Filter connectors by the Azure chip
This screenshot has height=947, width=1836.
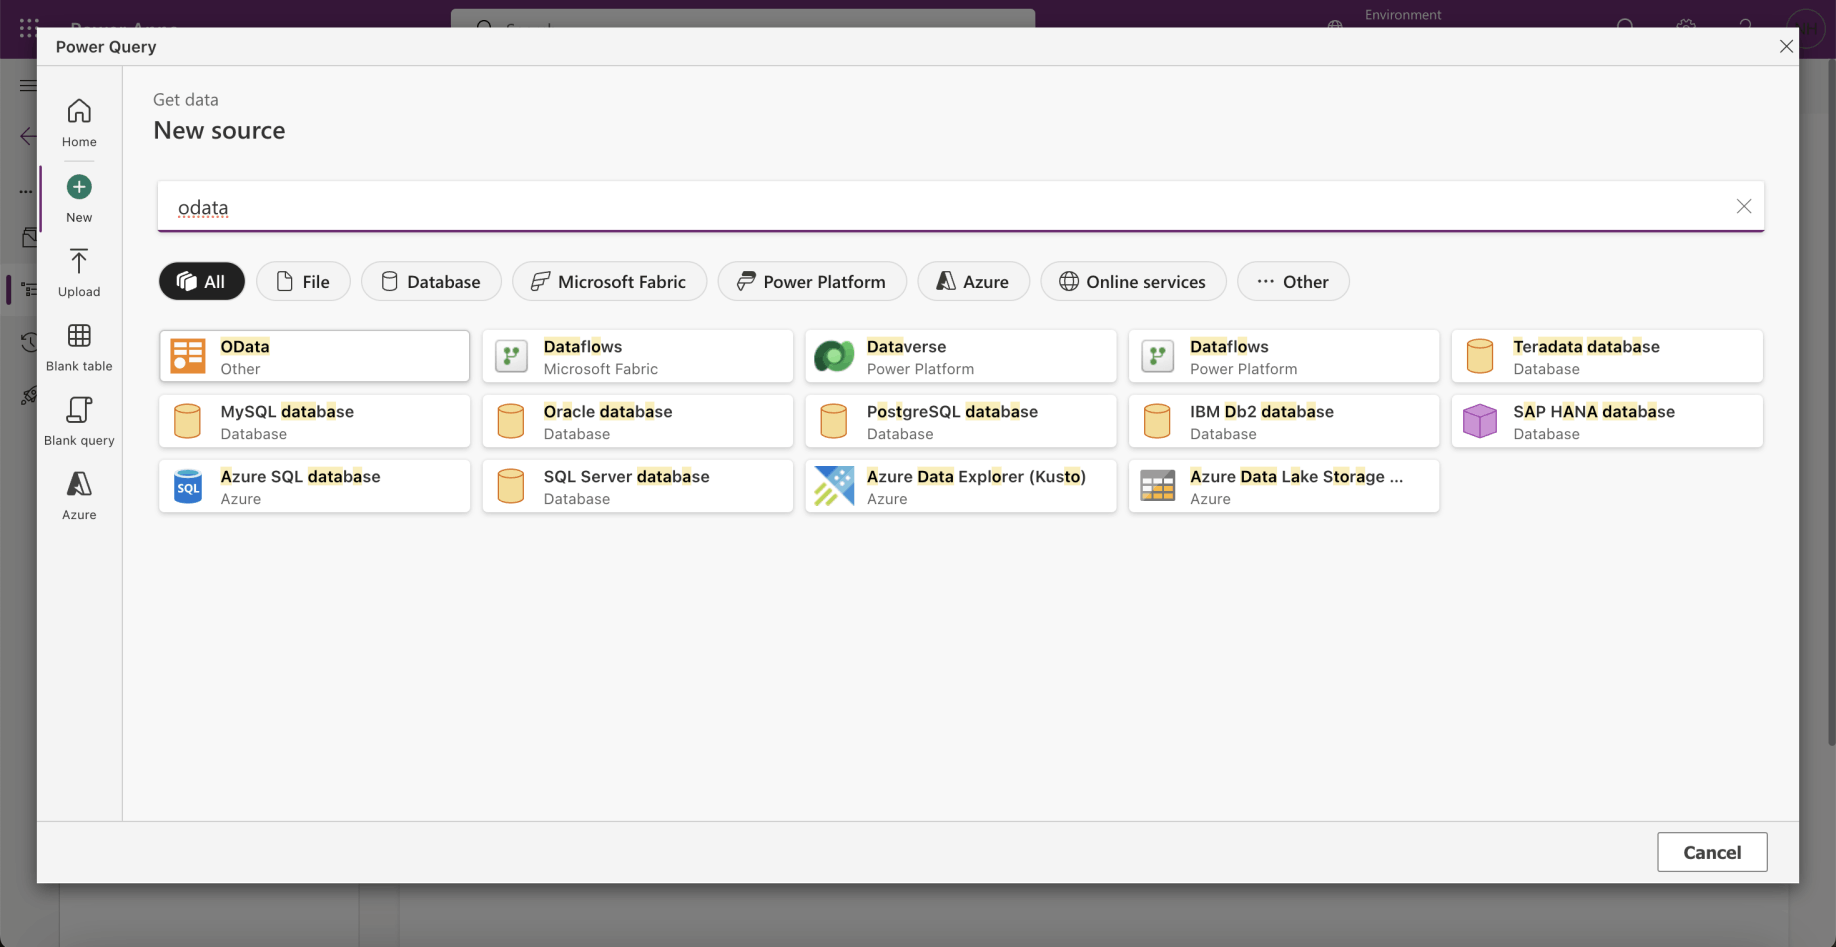973,282
